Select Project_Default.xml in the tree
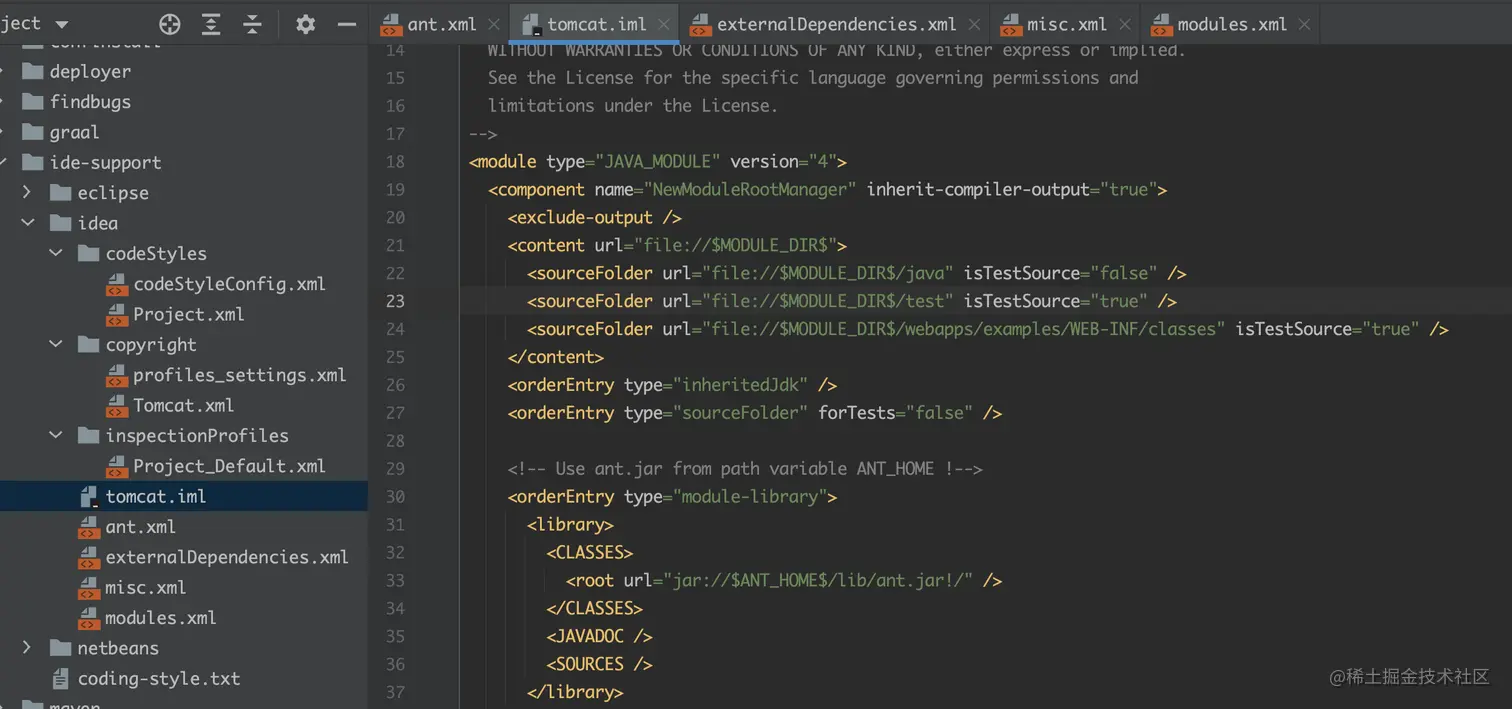Viewport: 1512px width, 709px height. (x=230, y=466)
